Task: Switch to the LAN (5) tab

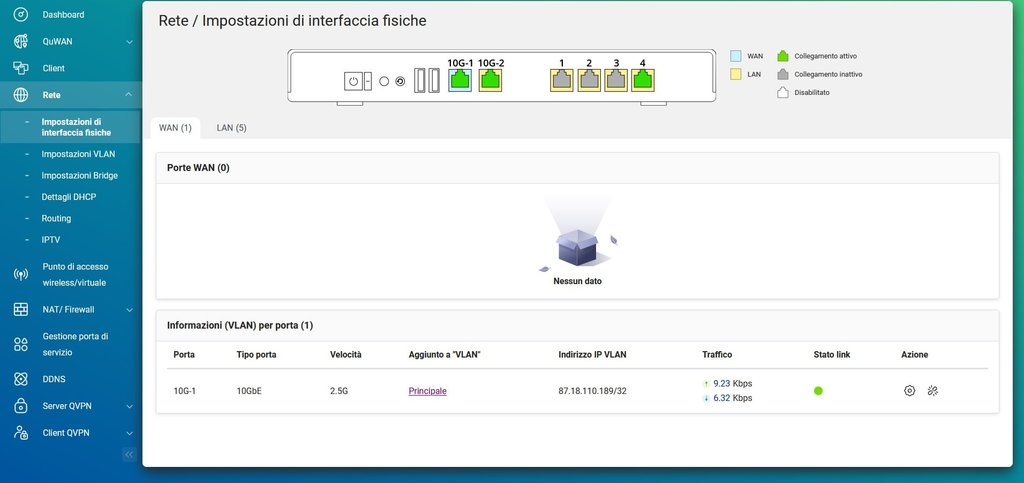Action: 231,128
